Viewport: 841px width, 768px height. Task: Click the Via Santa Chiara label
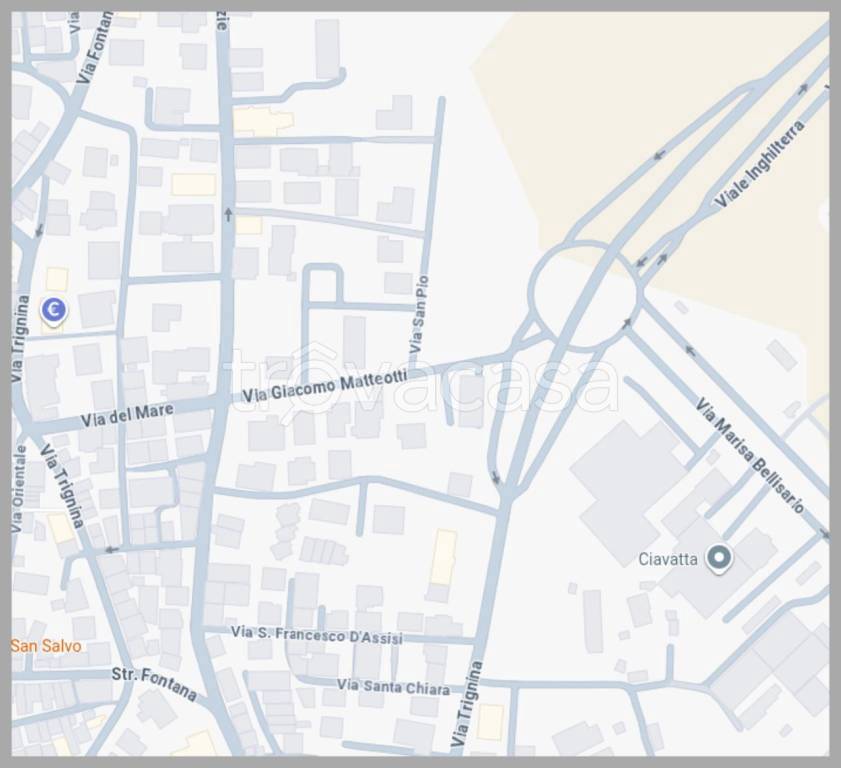pos(393,687)
